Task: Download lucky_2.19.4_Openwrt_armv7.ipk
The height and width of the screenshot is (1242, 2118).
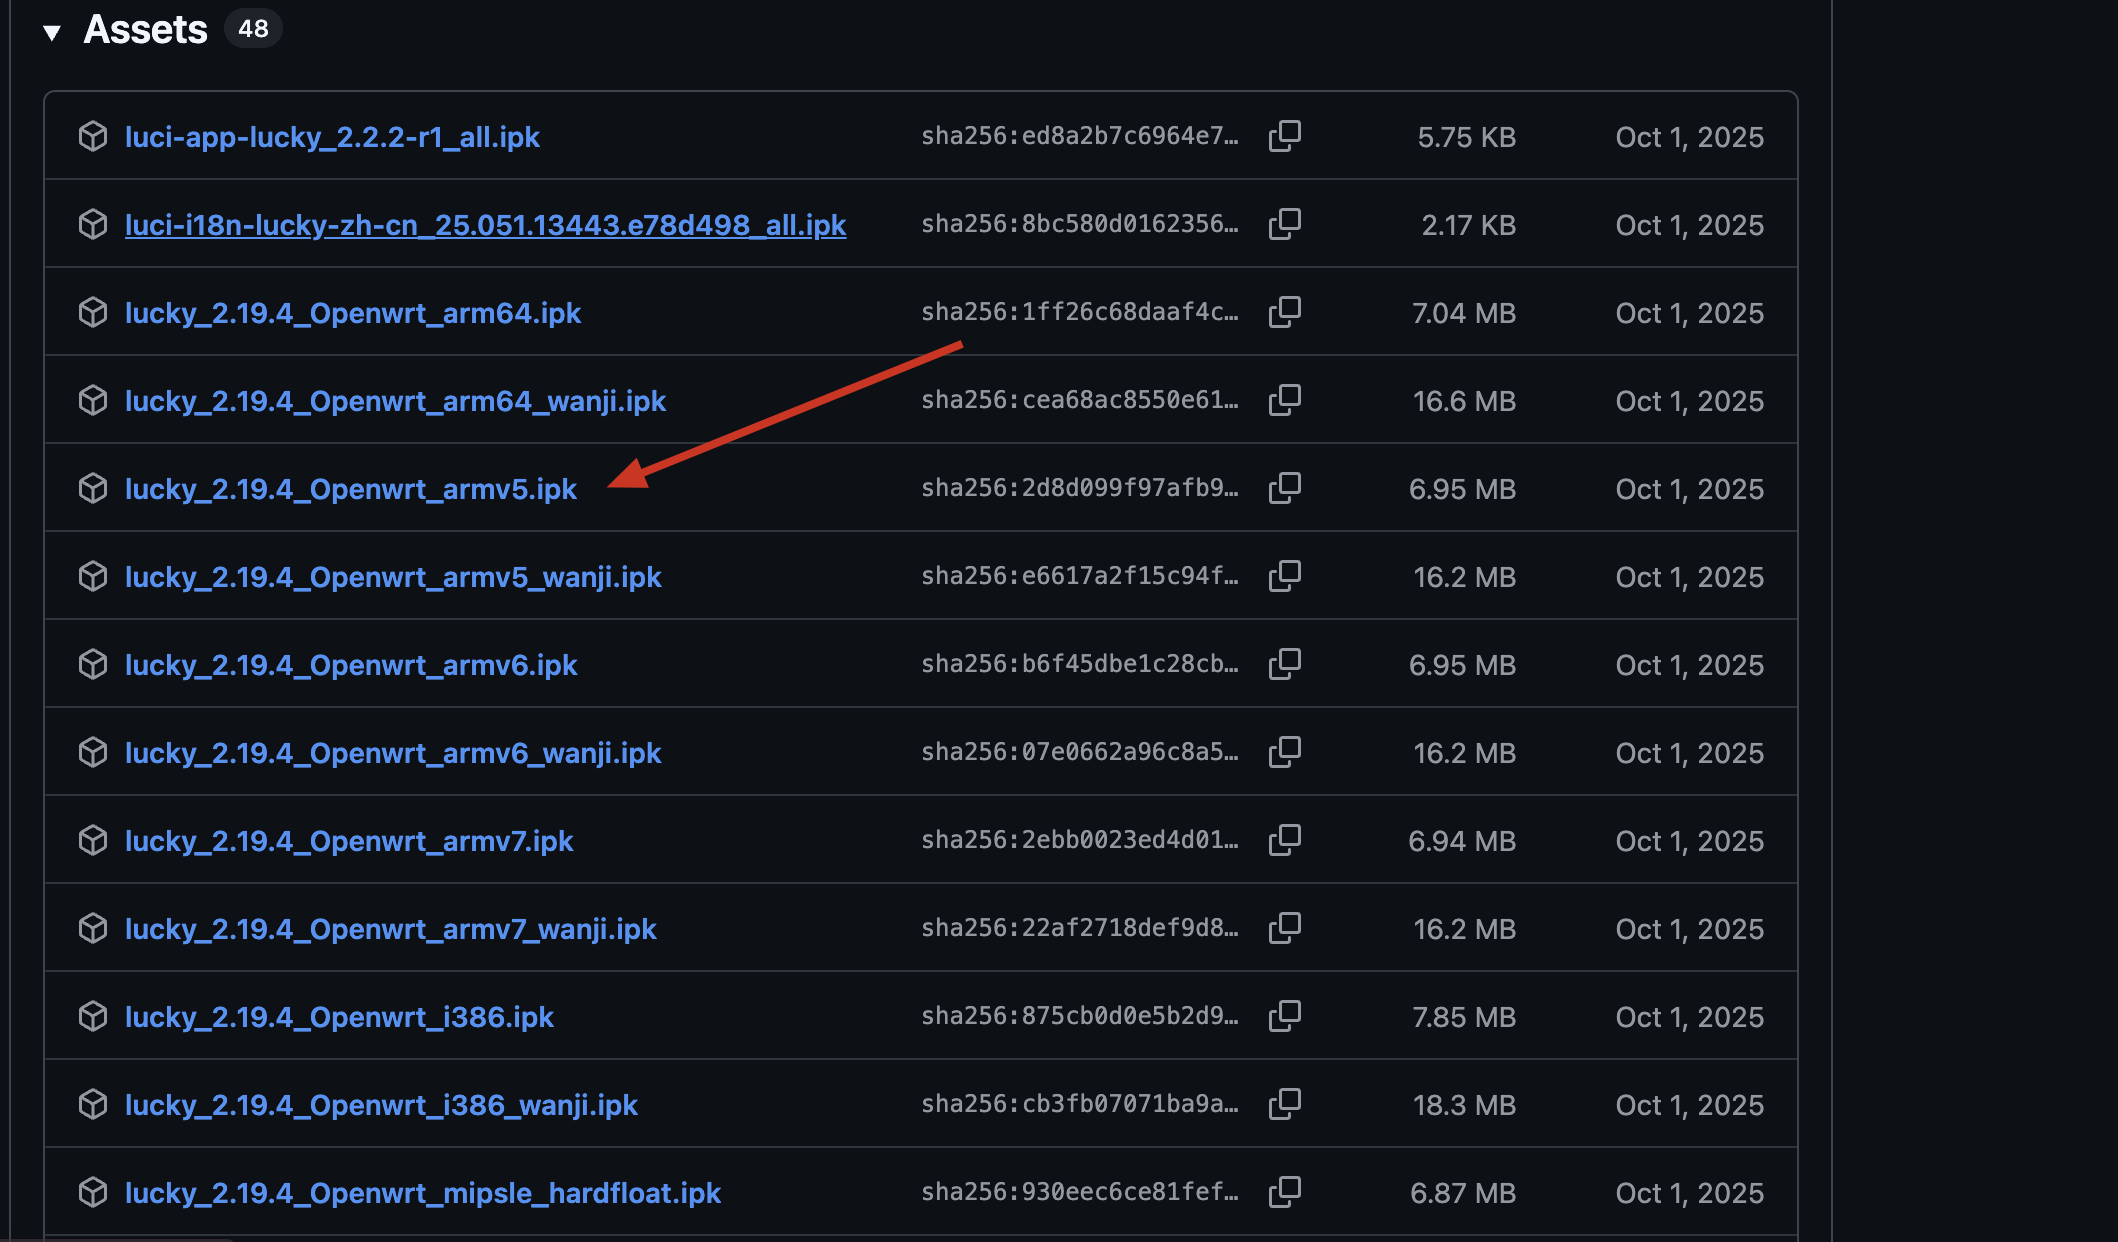Action: pos(349,841)
